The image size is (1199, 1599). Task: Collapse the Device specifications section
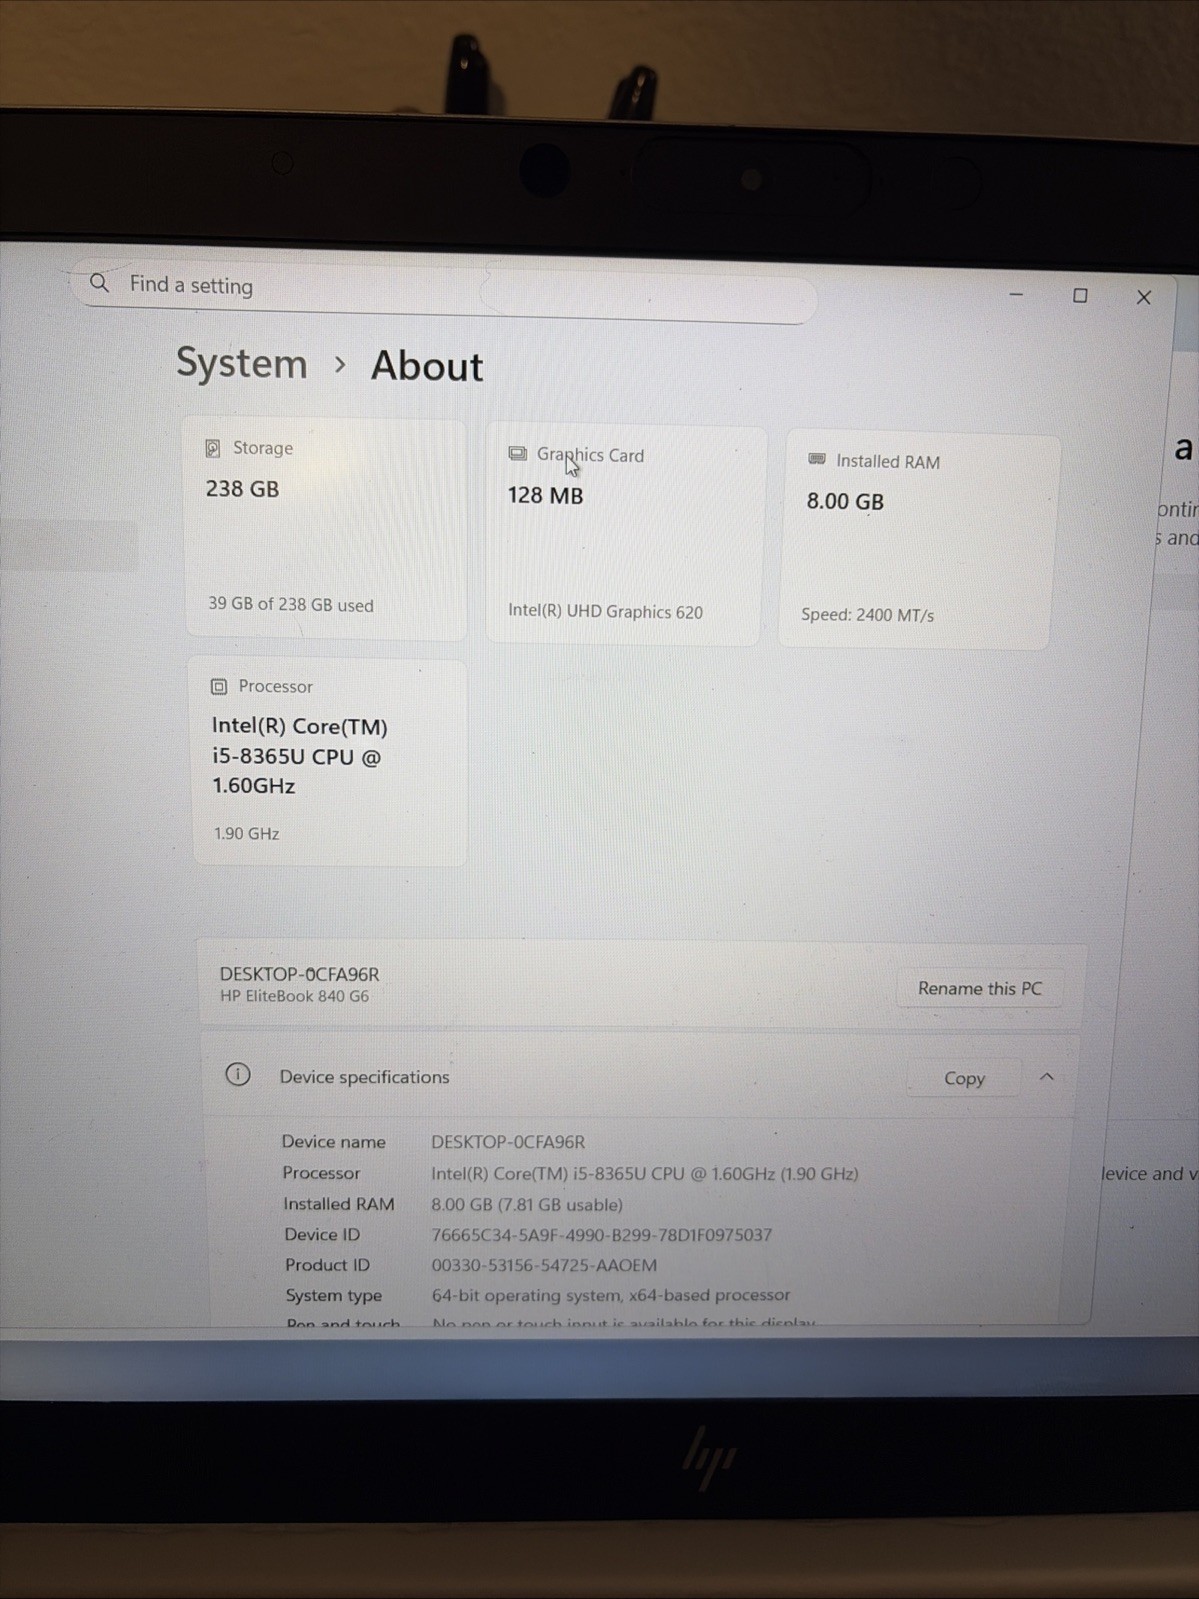coord(1047,1077)
